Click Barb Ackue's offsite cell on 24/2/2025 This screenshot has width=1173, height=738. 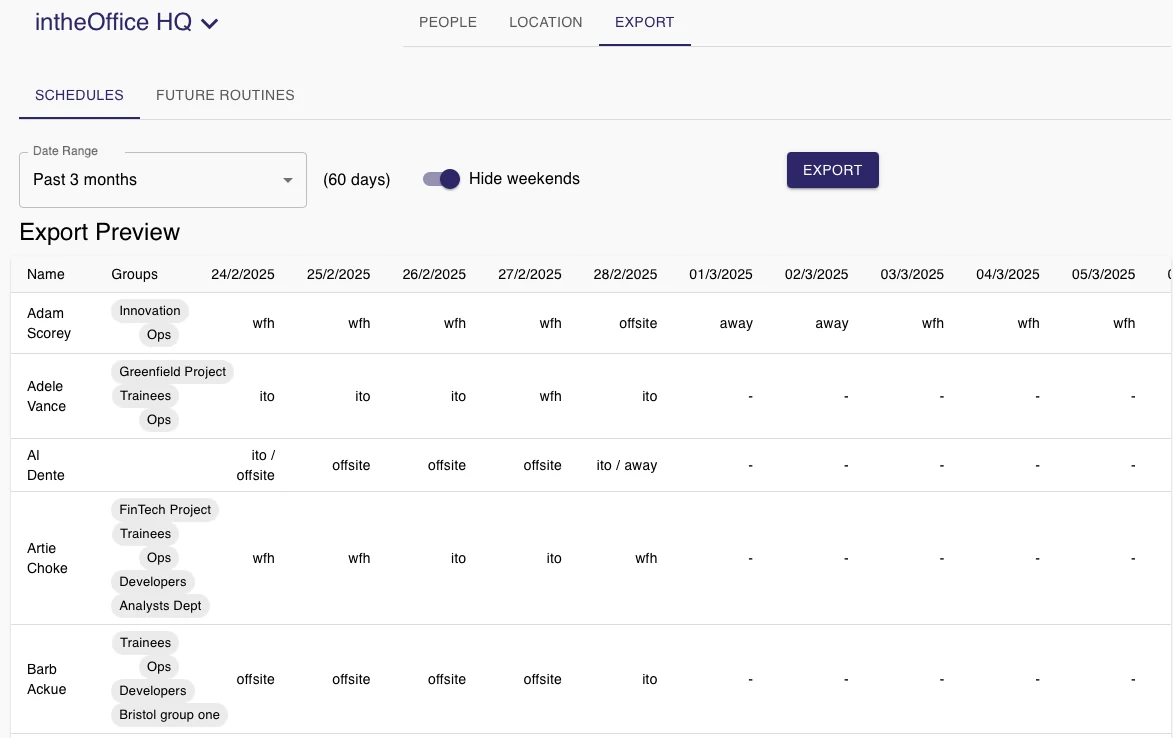click(255, 680)
